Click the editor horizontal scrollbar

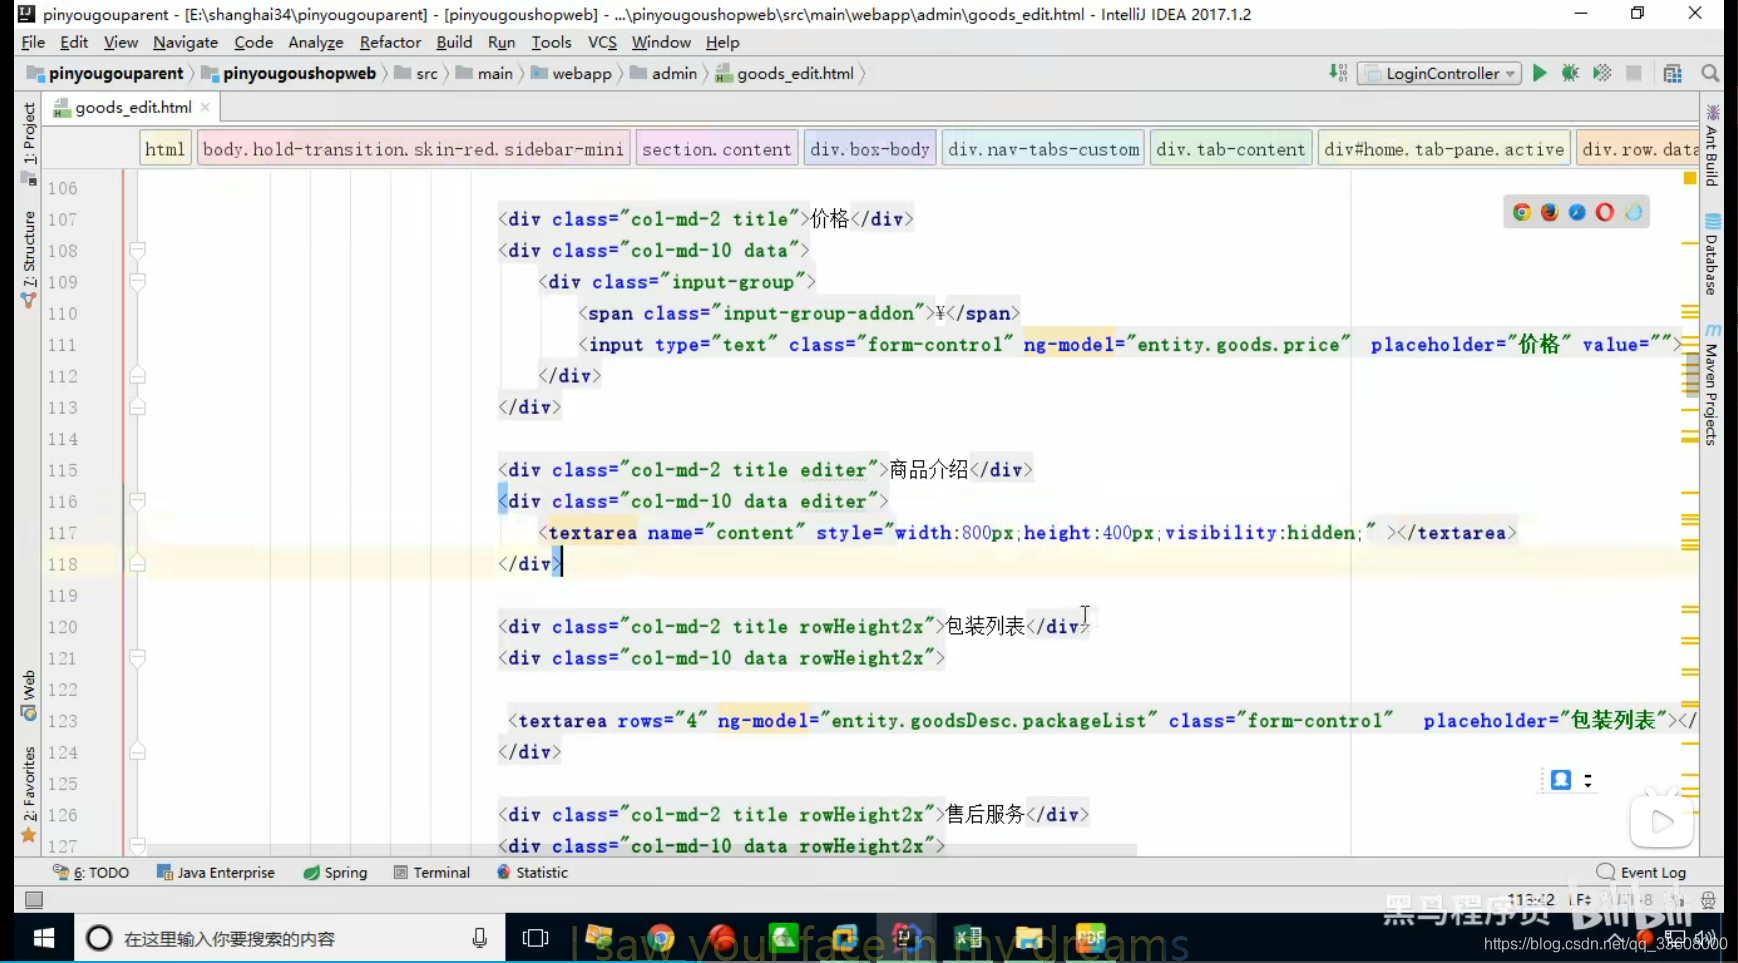[x=640, y=850]
